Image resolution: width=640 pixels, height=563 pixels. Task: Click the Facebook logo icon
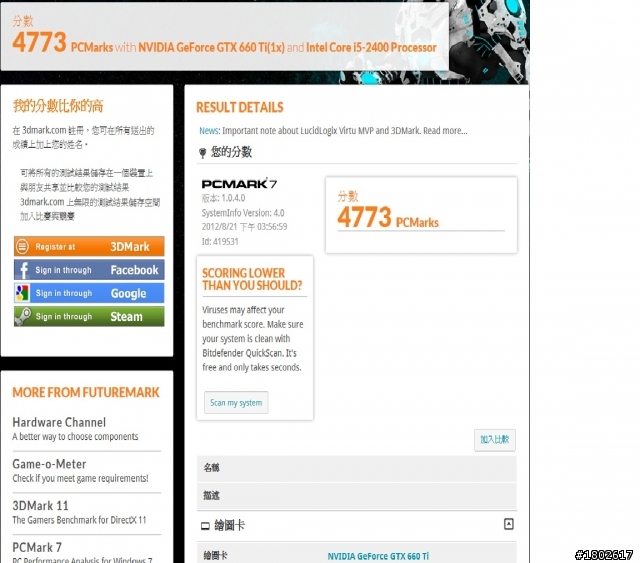[x=22, y=270]
